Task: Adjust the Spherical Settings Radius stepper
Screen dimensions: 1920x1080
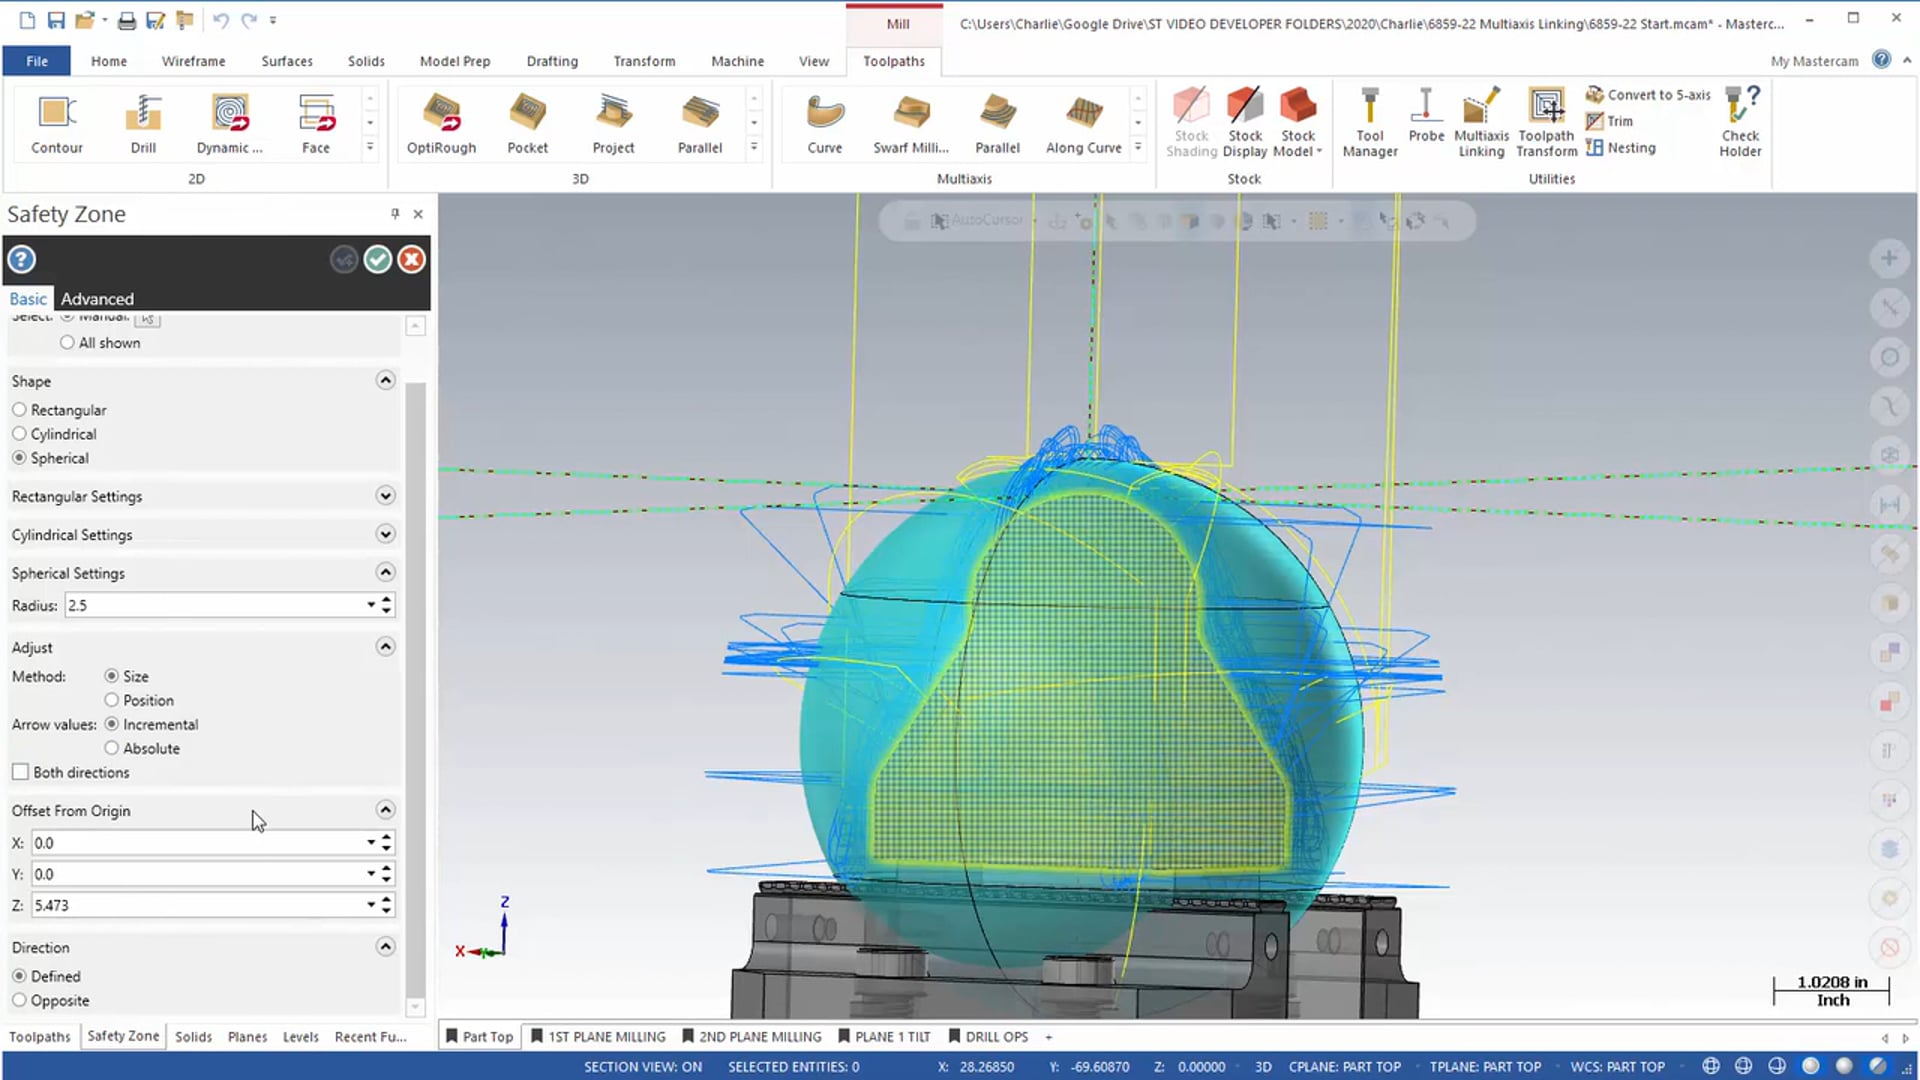Action: pyautogui.click(x=385, y=604)
